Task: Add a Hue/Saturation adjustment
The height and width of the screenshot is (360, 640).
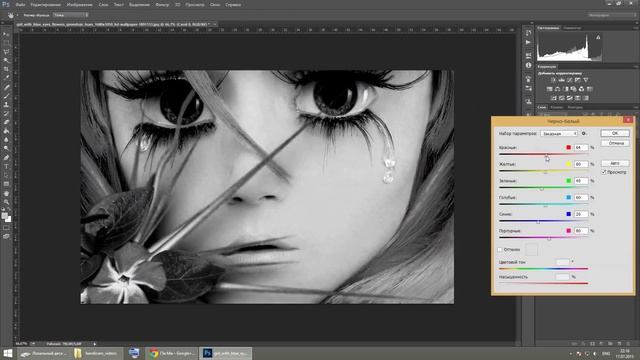Action: point(549,89)
